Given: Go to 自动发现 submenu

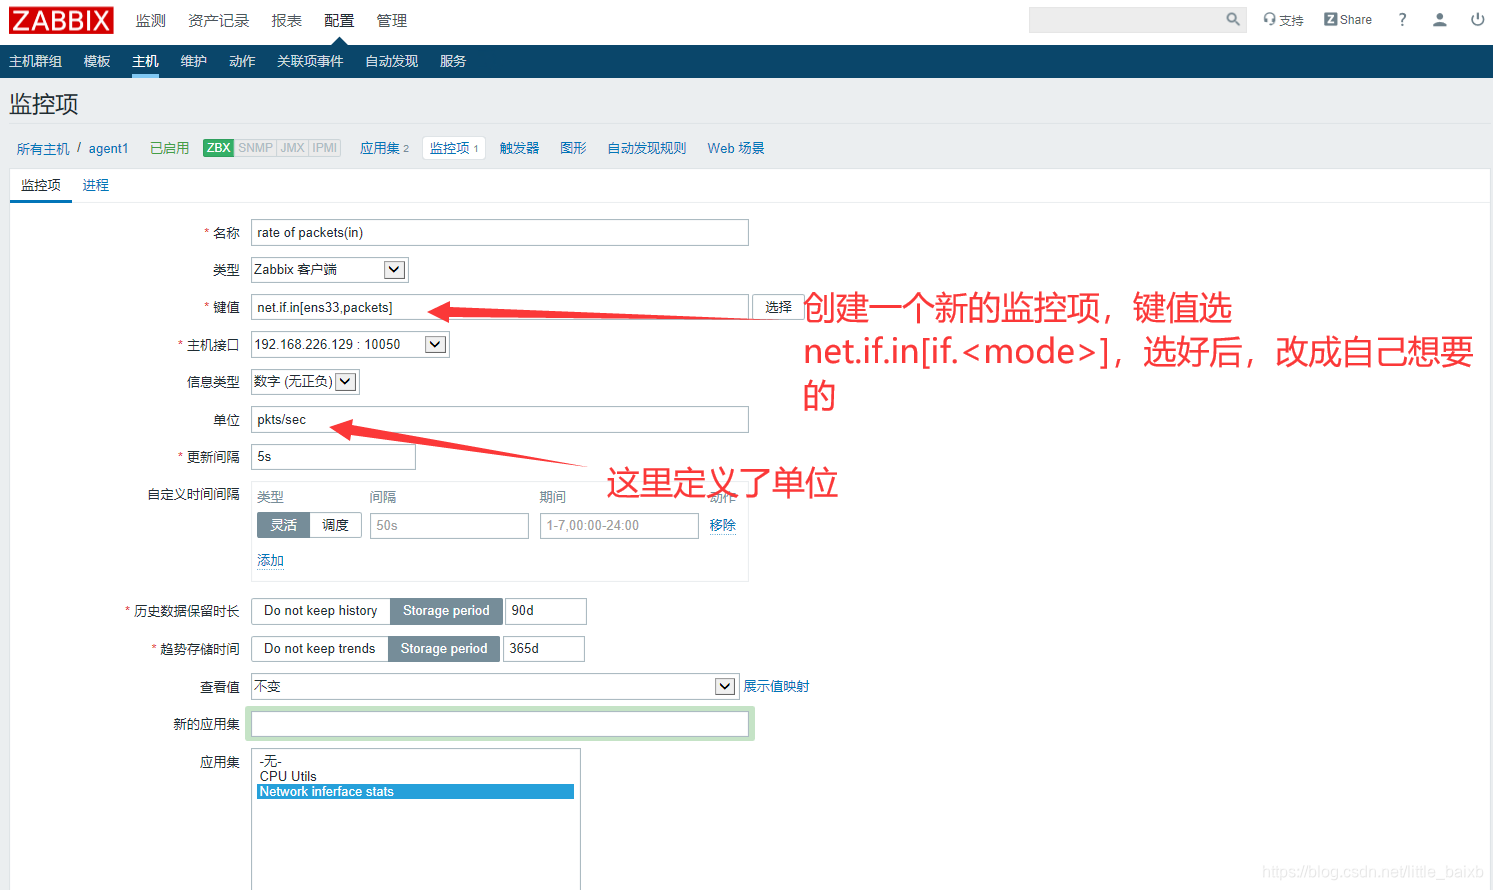Looking at the screenshot, I should click(x=392, y=62).
